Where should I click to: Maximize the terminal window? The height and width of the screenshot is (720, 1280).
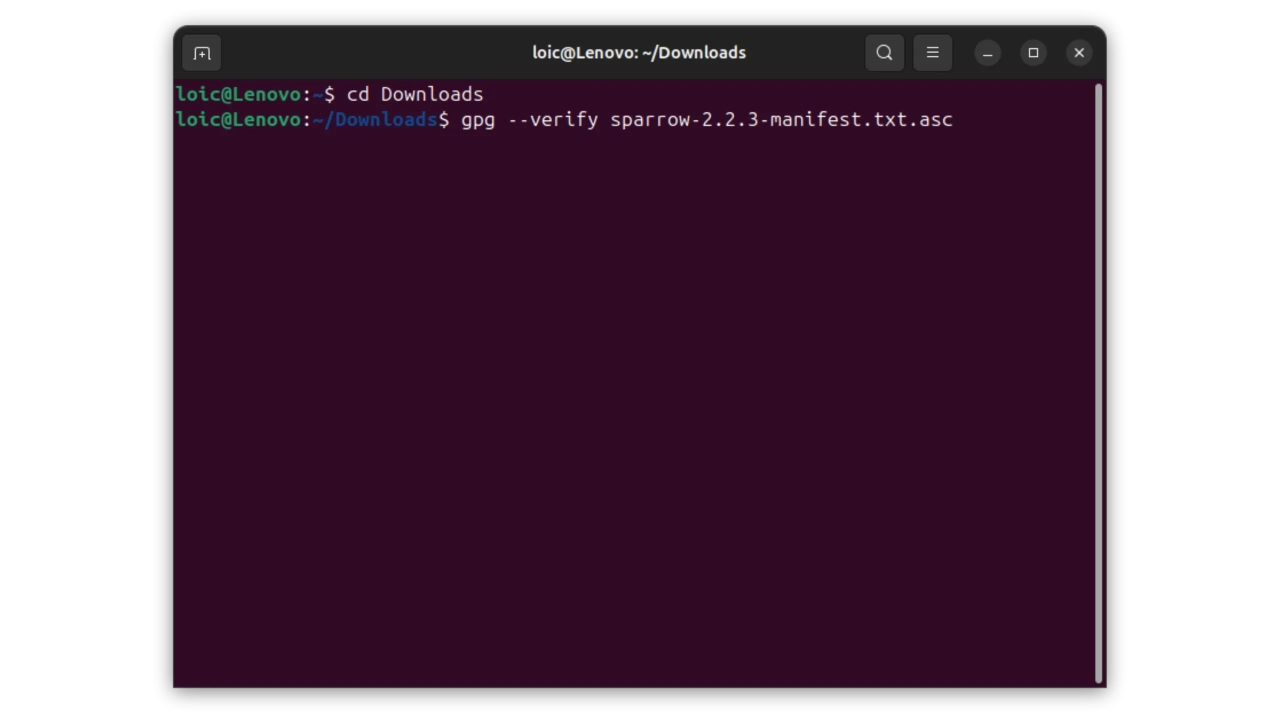(x=1033, y=53)
